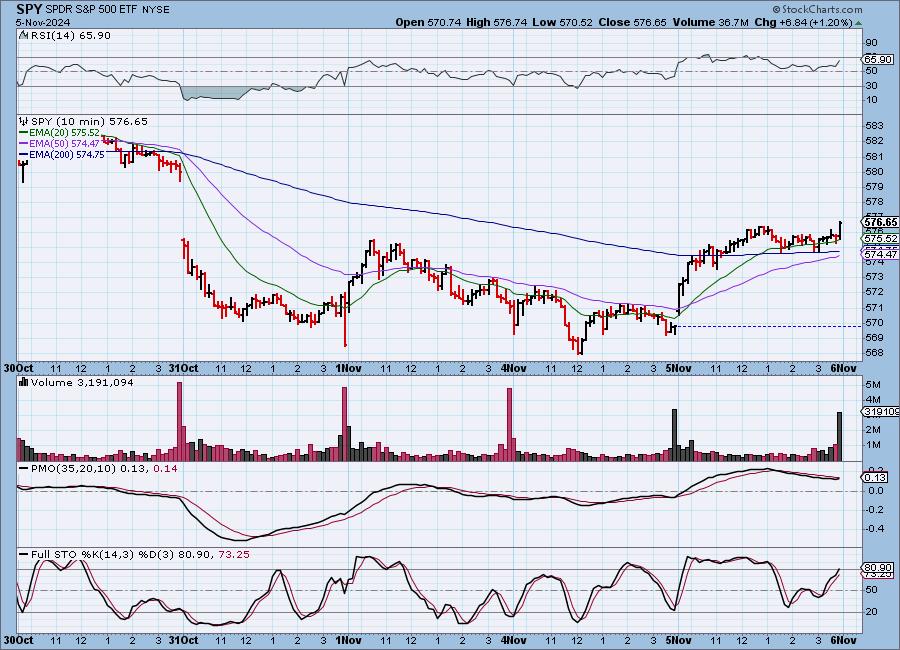
Task: Click the 0.13 PMO tag on right
Action: pos(876,477)
